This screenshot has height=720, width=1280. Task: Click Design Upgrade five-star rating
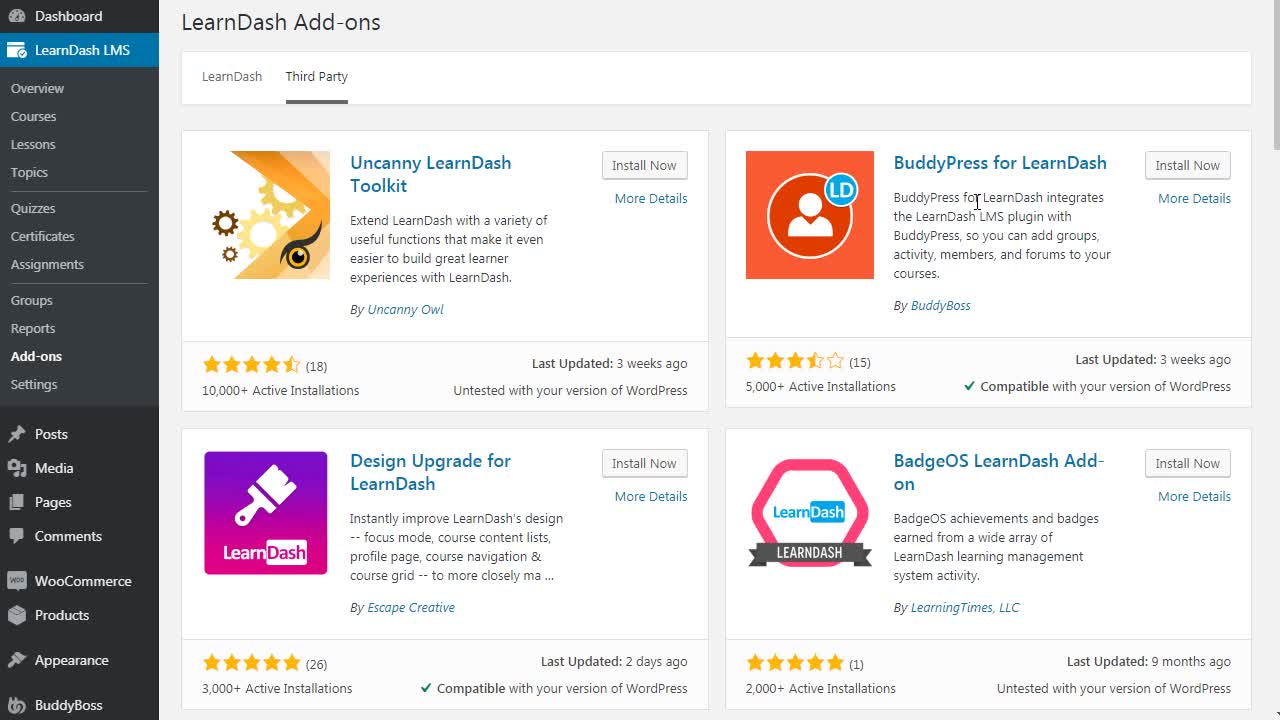click(251, 663)
